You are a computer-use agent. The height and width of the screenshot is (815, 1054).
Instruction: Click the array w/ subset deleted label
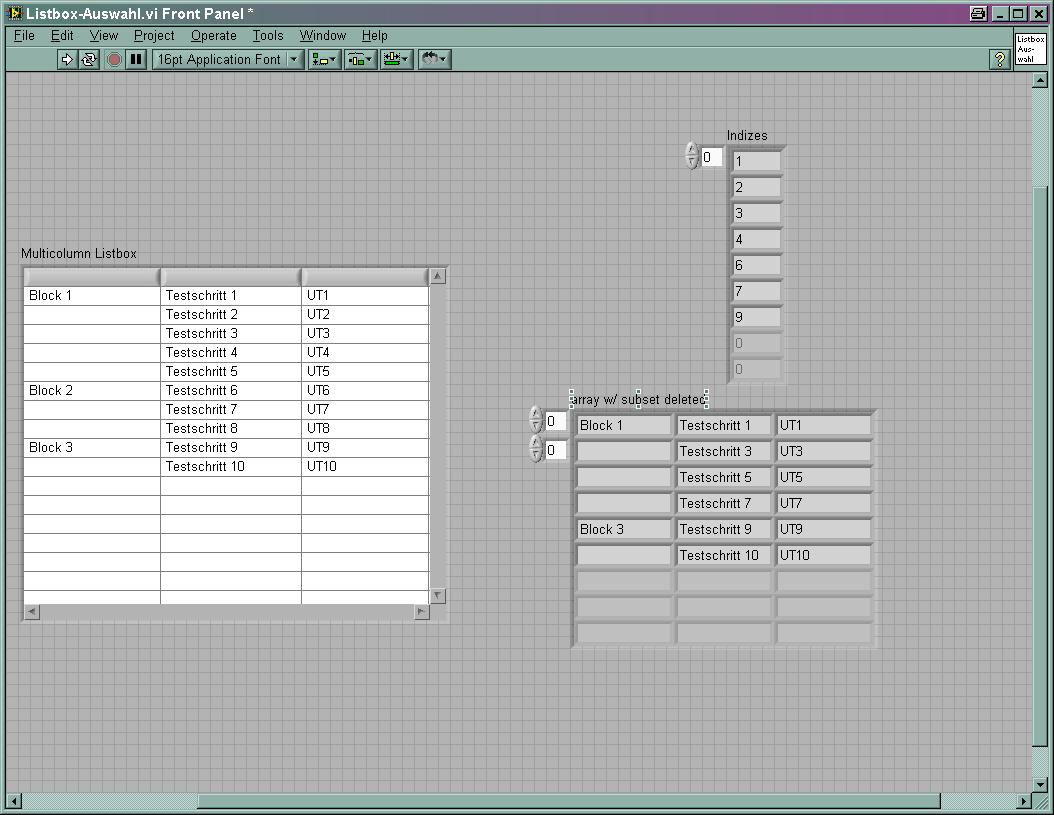tap(638, 399)
